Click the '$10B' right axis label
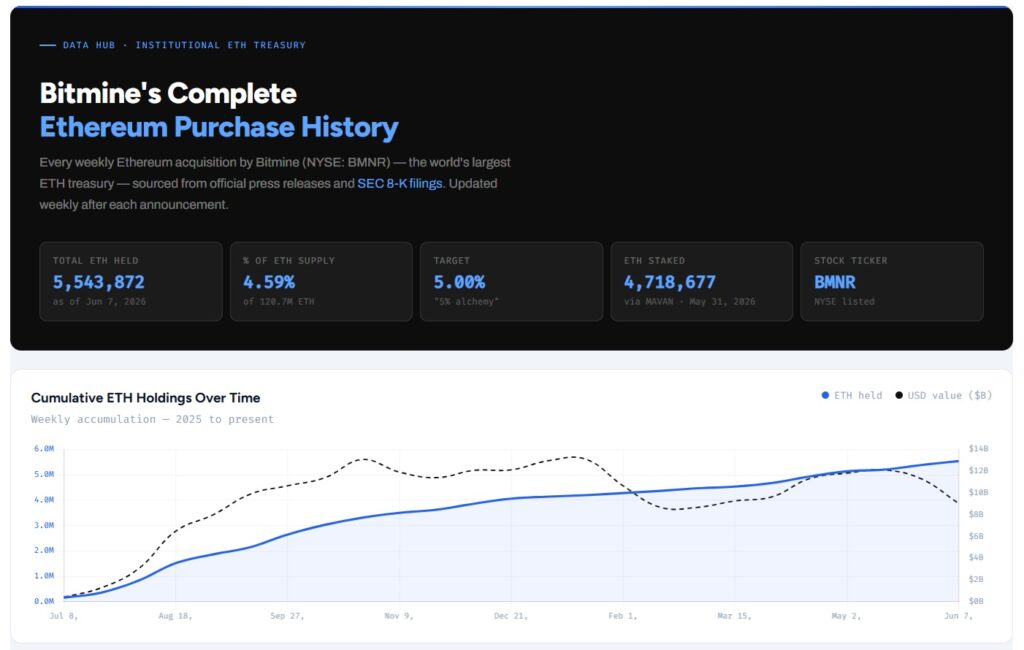This screenshot has height=650, width=1024. [x=978, y=493]
